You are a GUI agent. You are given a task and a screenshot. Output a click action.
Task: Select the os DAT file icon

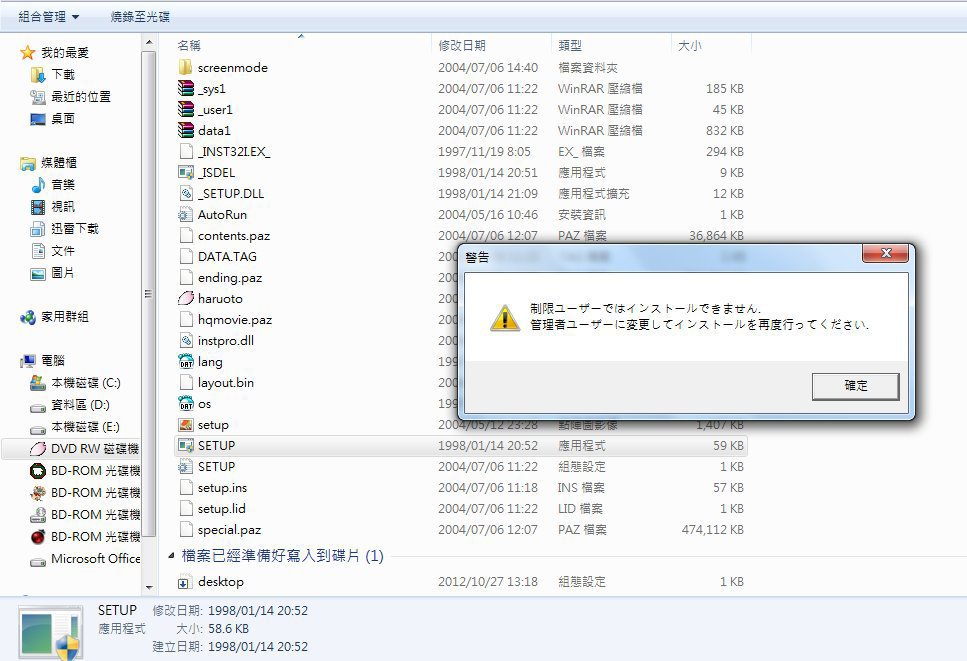tap(186, 403)
